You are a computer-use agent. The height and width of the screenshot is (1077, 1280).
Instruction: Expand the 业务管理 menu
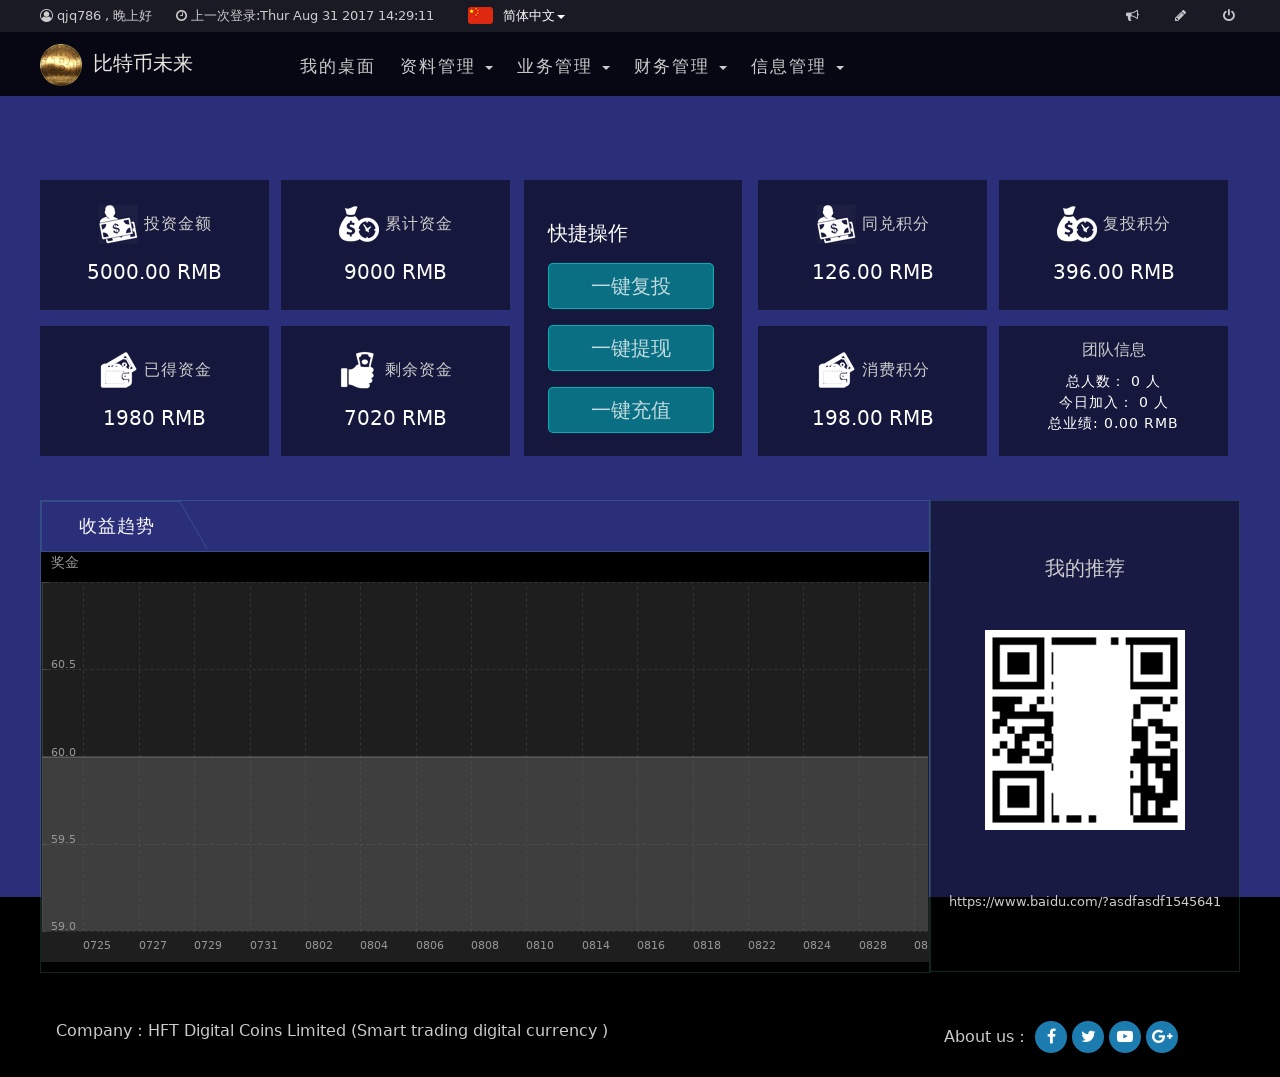click(x=563, y=66)
